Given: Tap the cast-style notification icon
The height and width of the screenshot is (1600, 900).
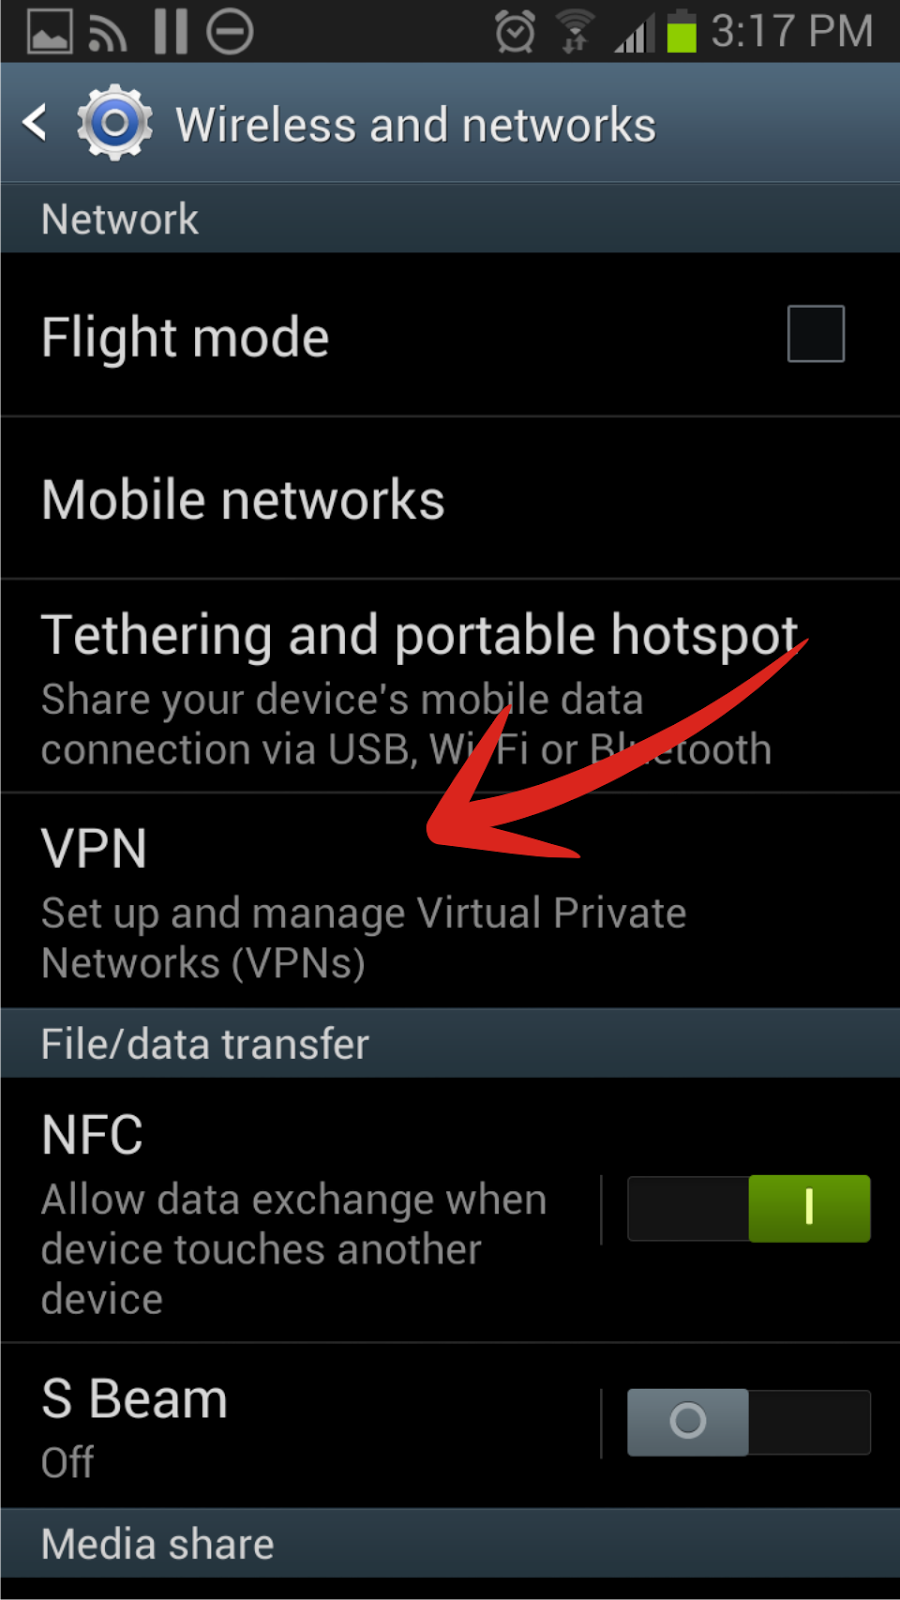Looking at the screenshot, I should (x=108, y=33).
